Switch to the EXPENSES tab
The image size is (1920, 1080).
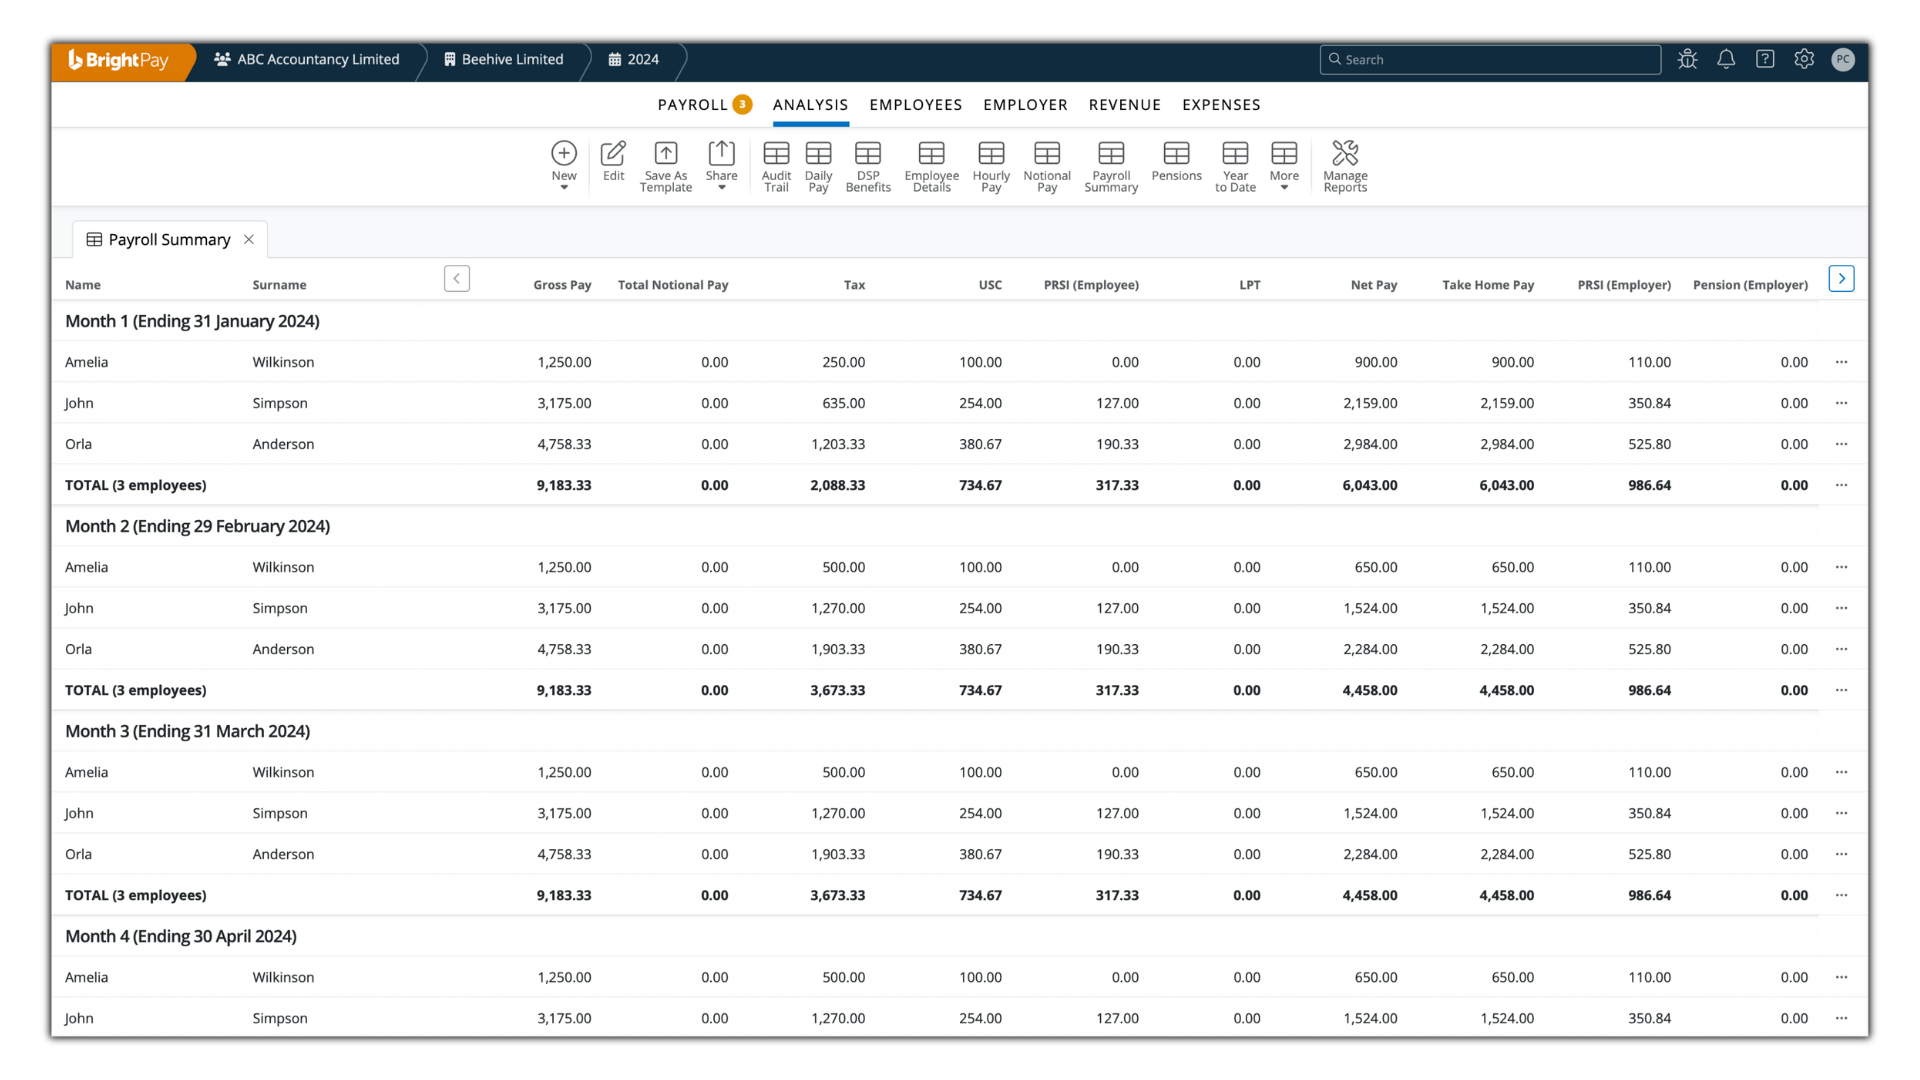[x=1221, y=105]
